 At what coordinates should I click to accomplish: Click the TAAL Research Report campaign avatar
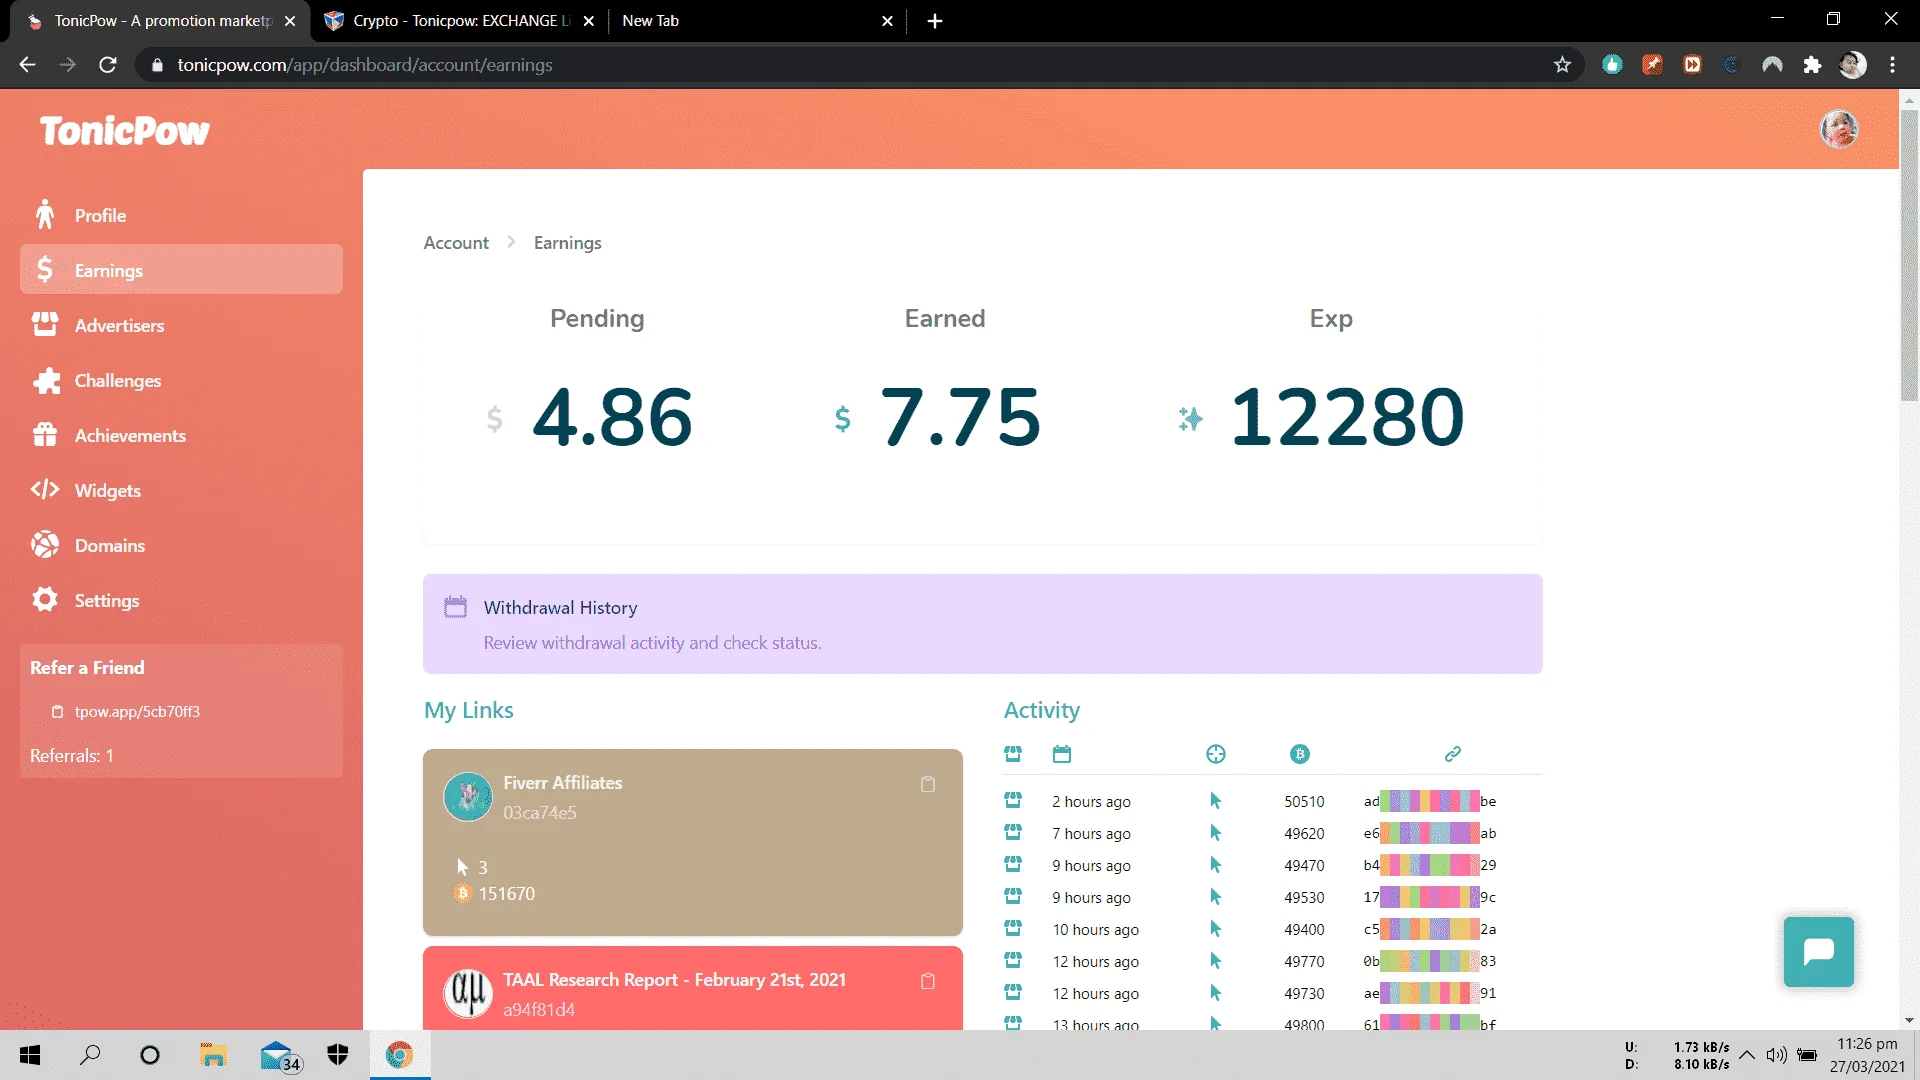click(x=468, y=993)
